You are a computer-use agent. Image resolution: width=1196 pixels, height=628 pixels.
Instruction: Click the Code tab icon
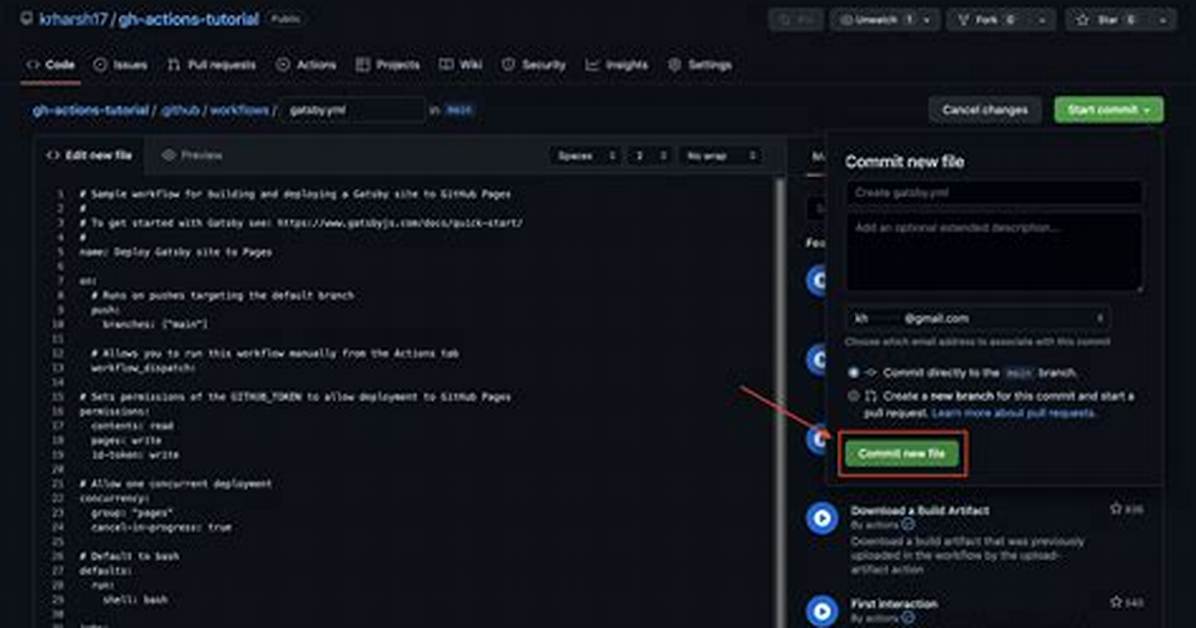(33, 65)
